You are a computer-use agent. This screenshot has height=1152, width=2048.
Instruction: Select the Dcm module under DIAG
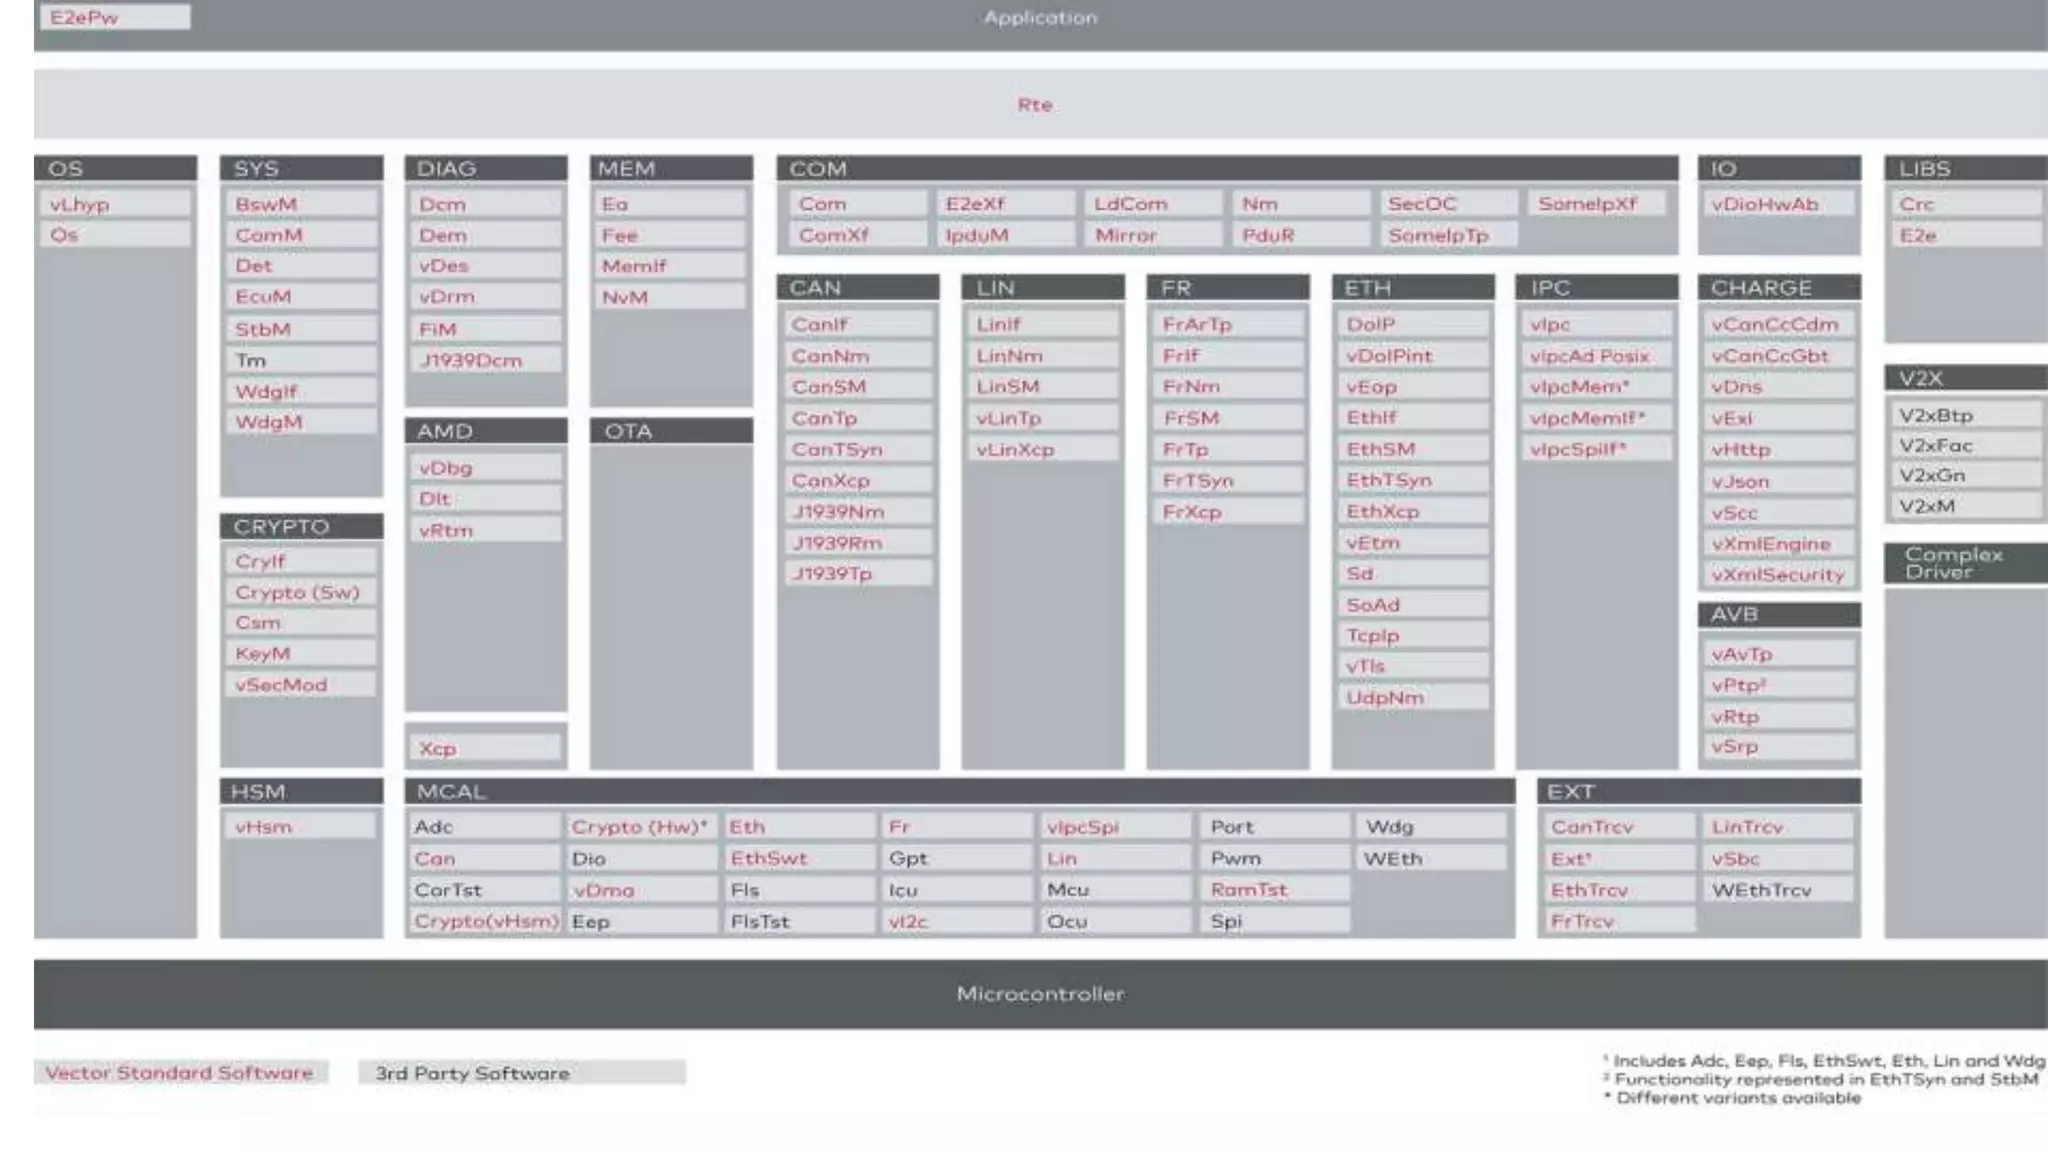click(x=485, y=204)
